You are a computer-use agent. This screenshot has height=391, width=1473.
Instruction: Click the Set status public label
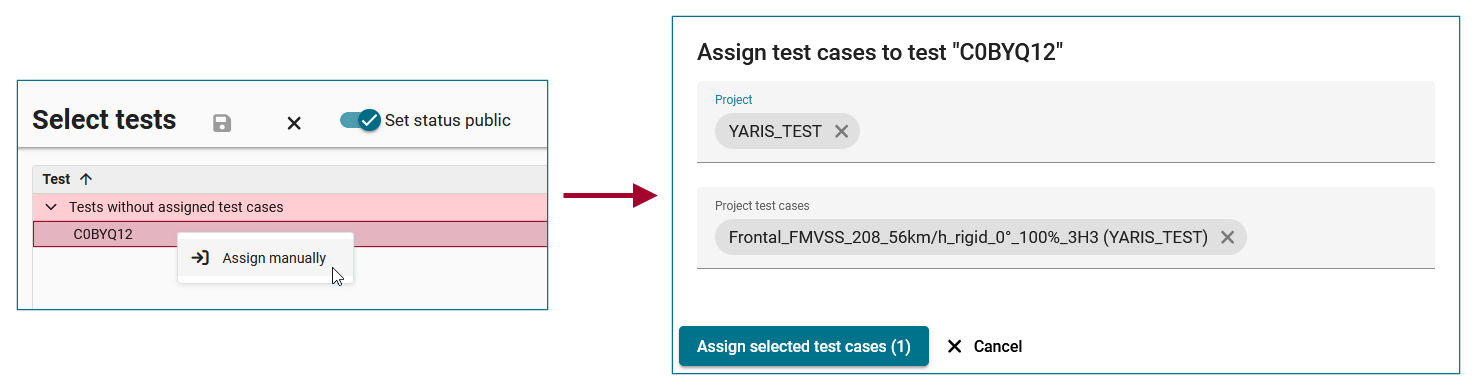tap(448, 120)
